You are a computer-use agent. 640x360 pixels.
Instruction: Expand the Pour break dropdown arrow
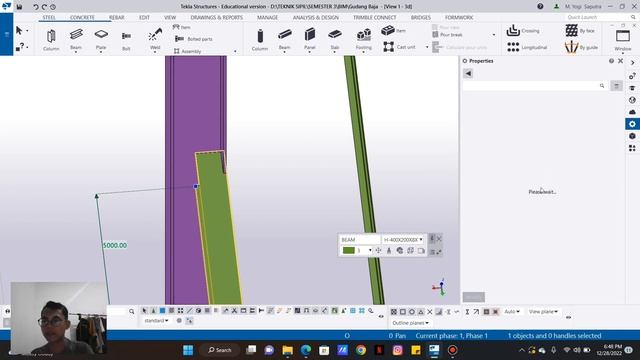point(493,35)
